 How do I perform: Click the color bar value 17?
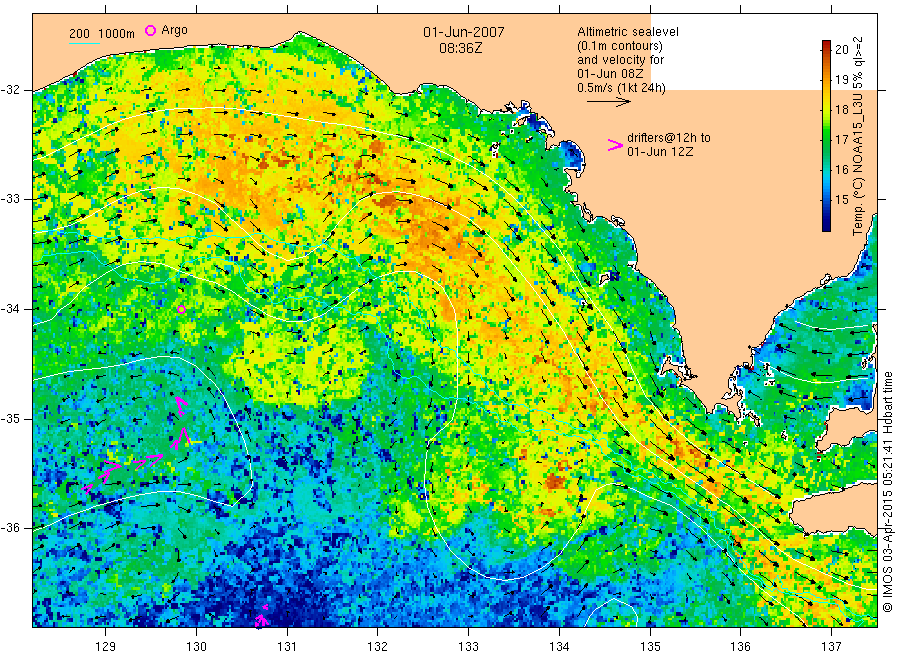841,139
